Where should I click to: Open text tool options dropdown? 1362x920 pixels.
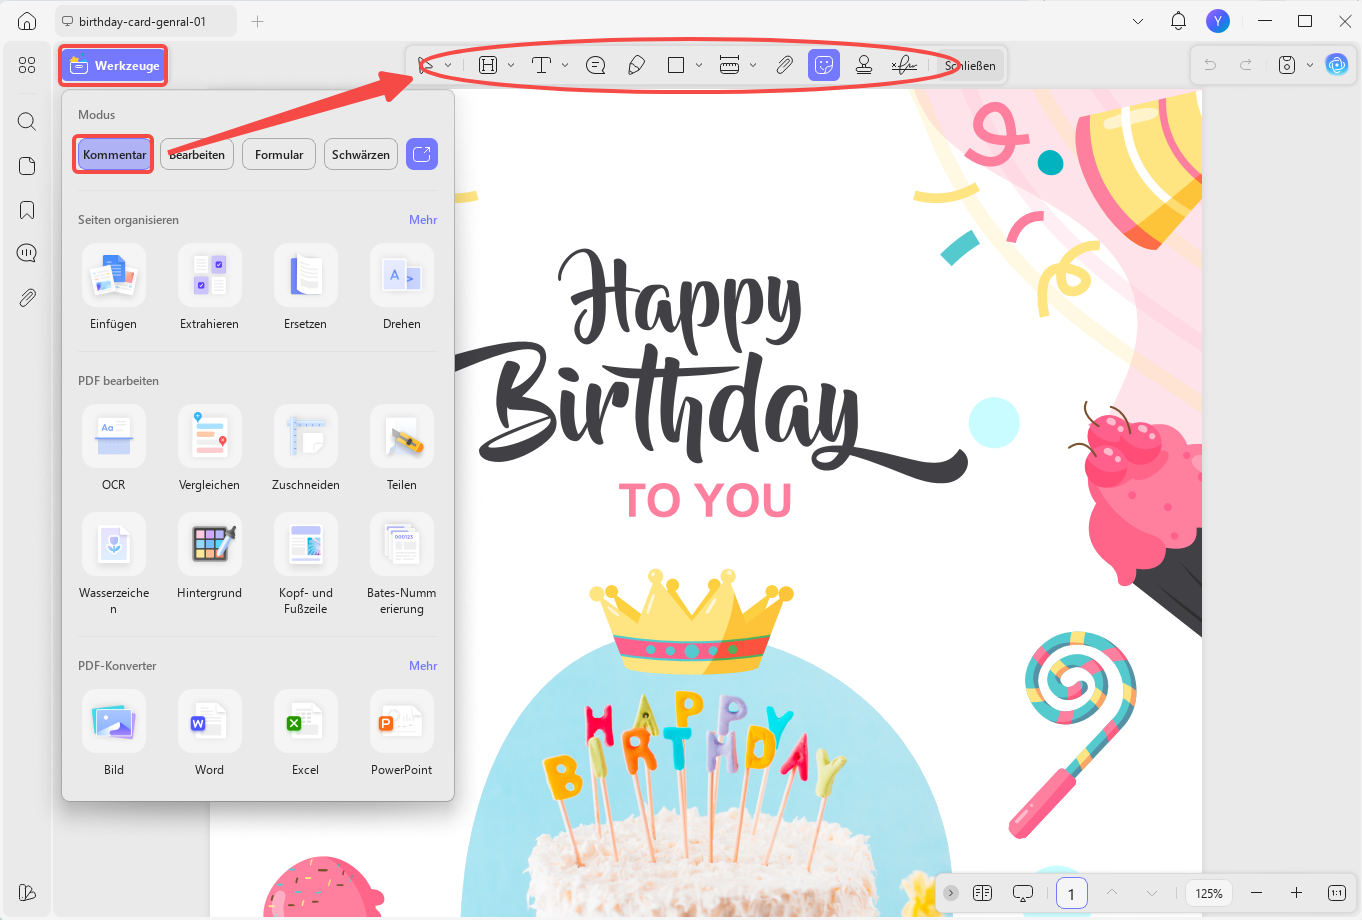coord(565,65)
